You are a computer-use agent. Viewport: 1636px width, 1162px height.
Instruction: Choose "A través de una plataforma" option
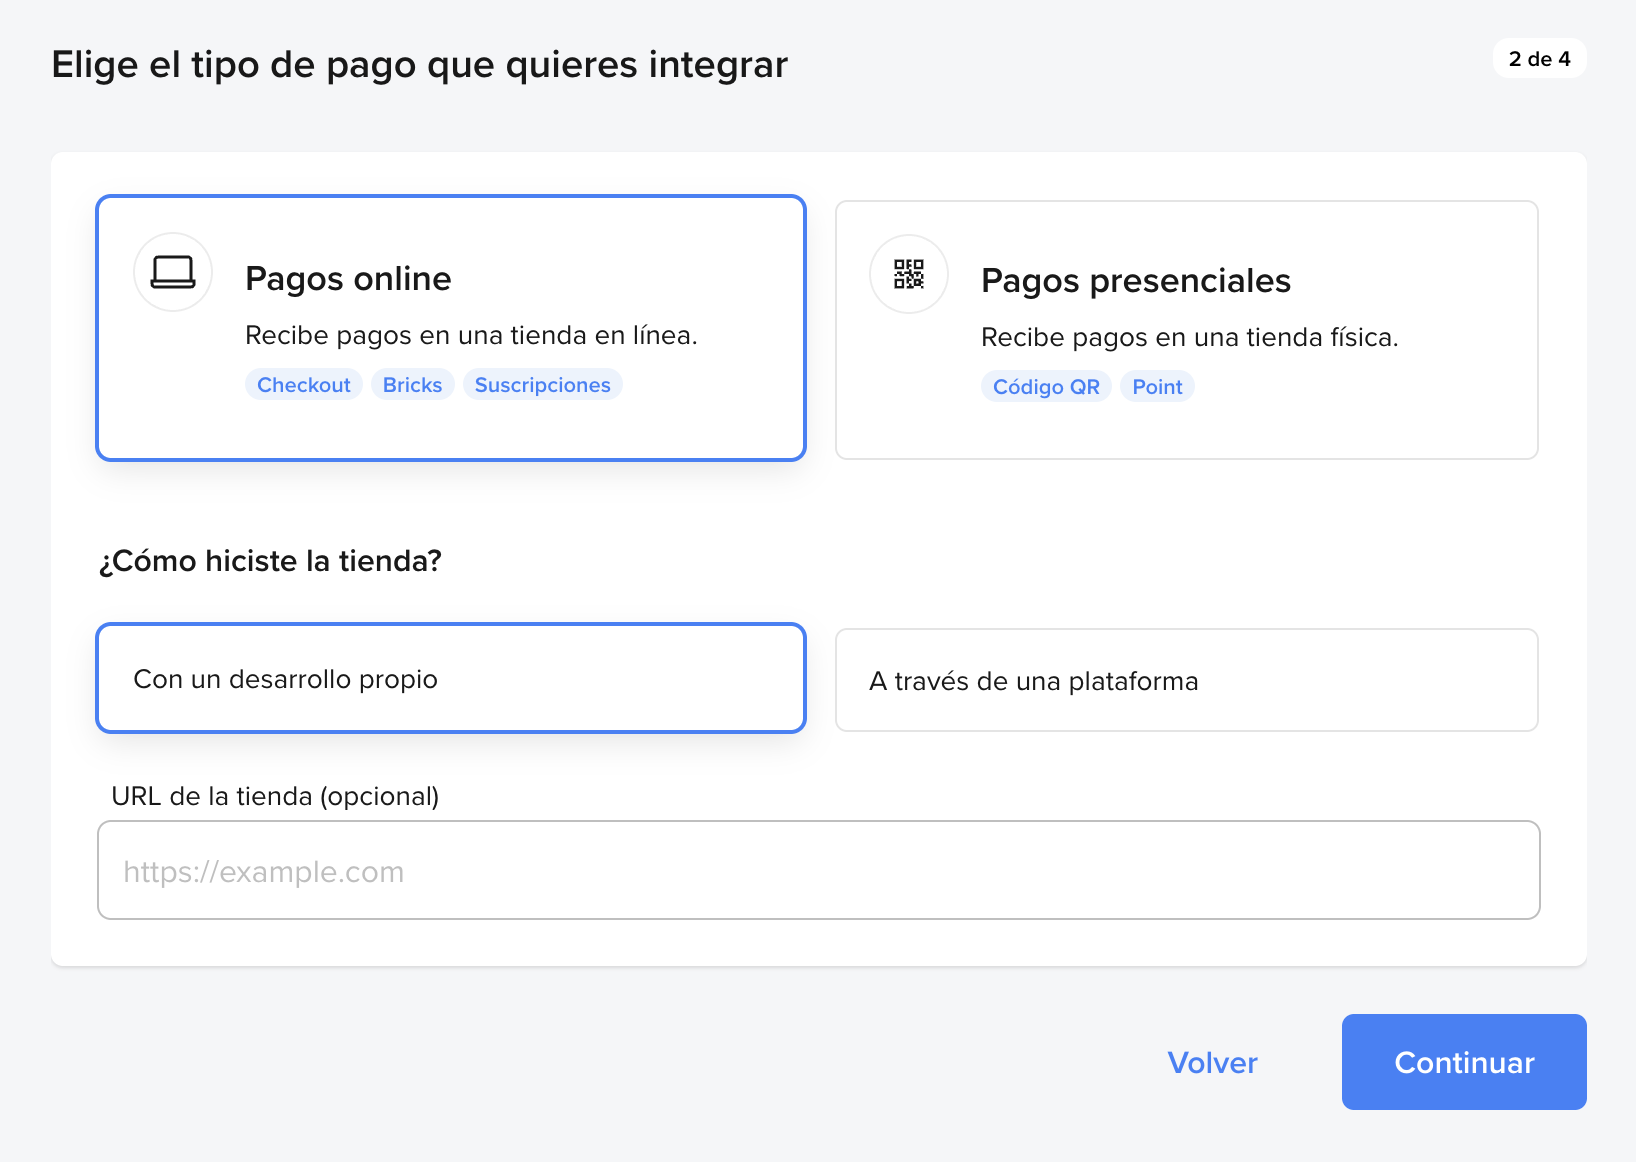1186,680
